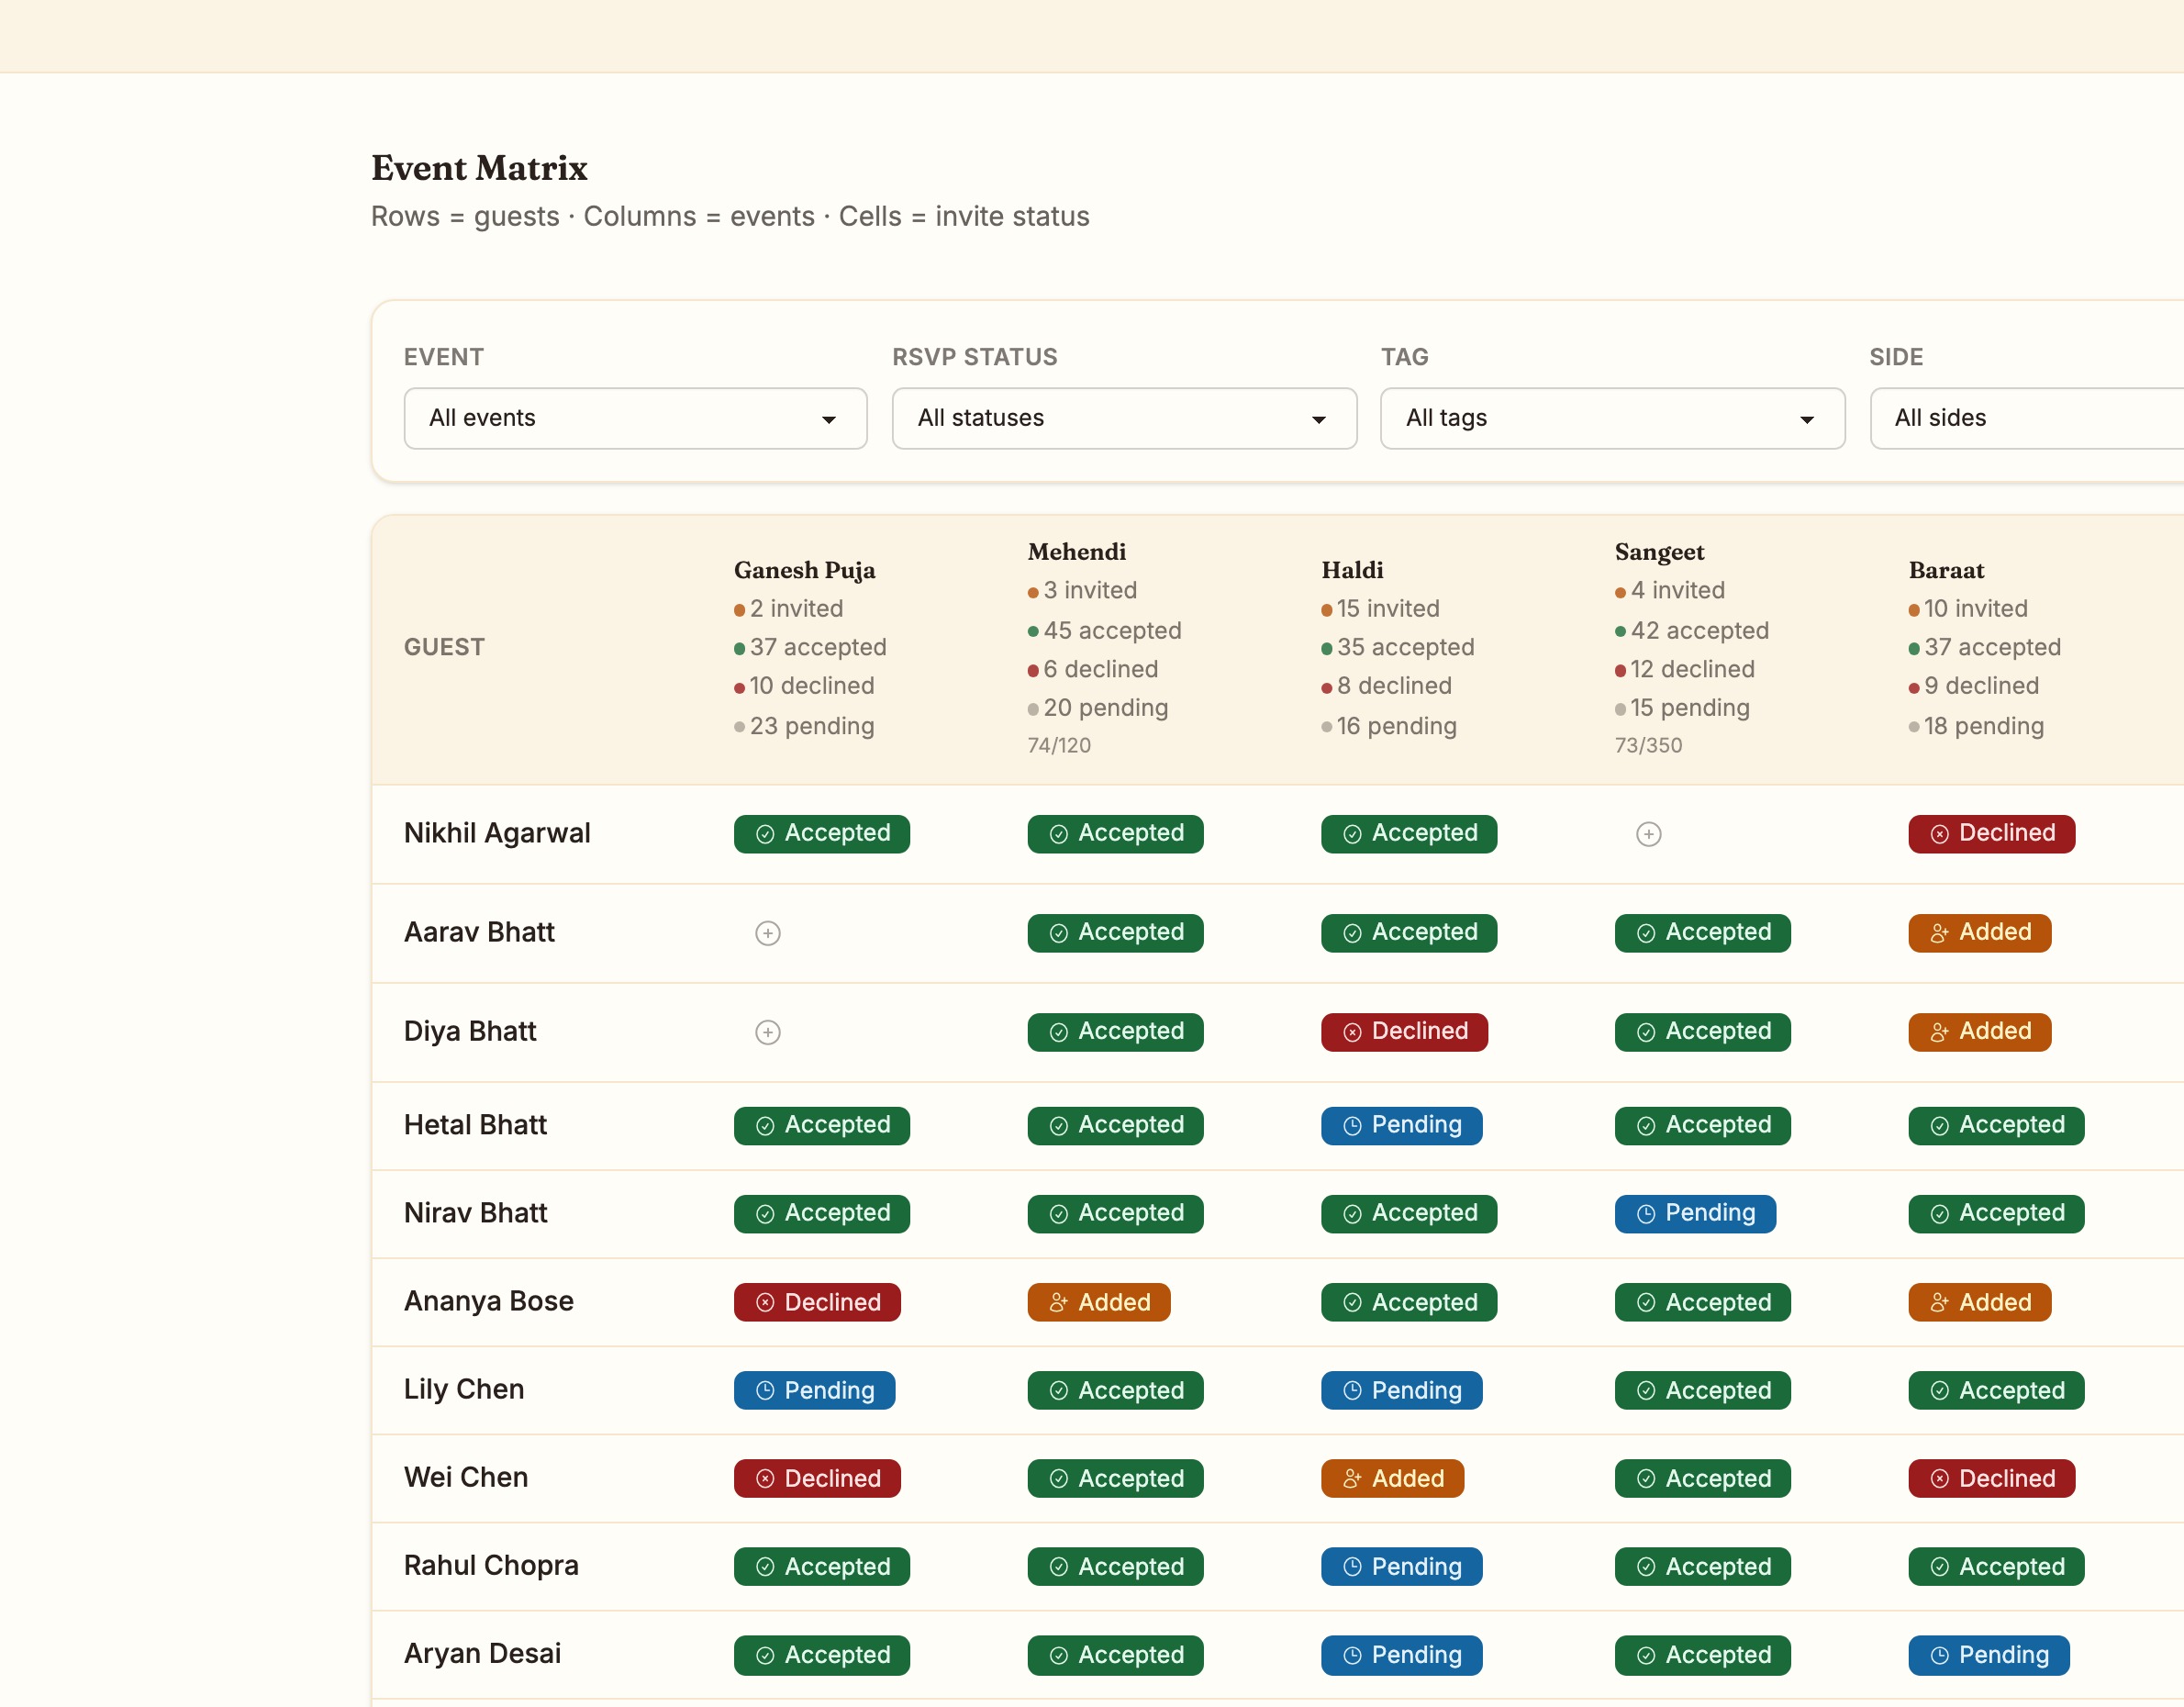Click the Event Matrix heading
This screenshot has height=1707, width=2184.
[x=479, y=168]
